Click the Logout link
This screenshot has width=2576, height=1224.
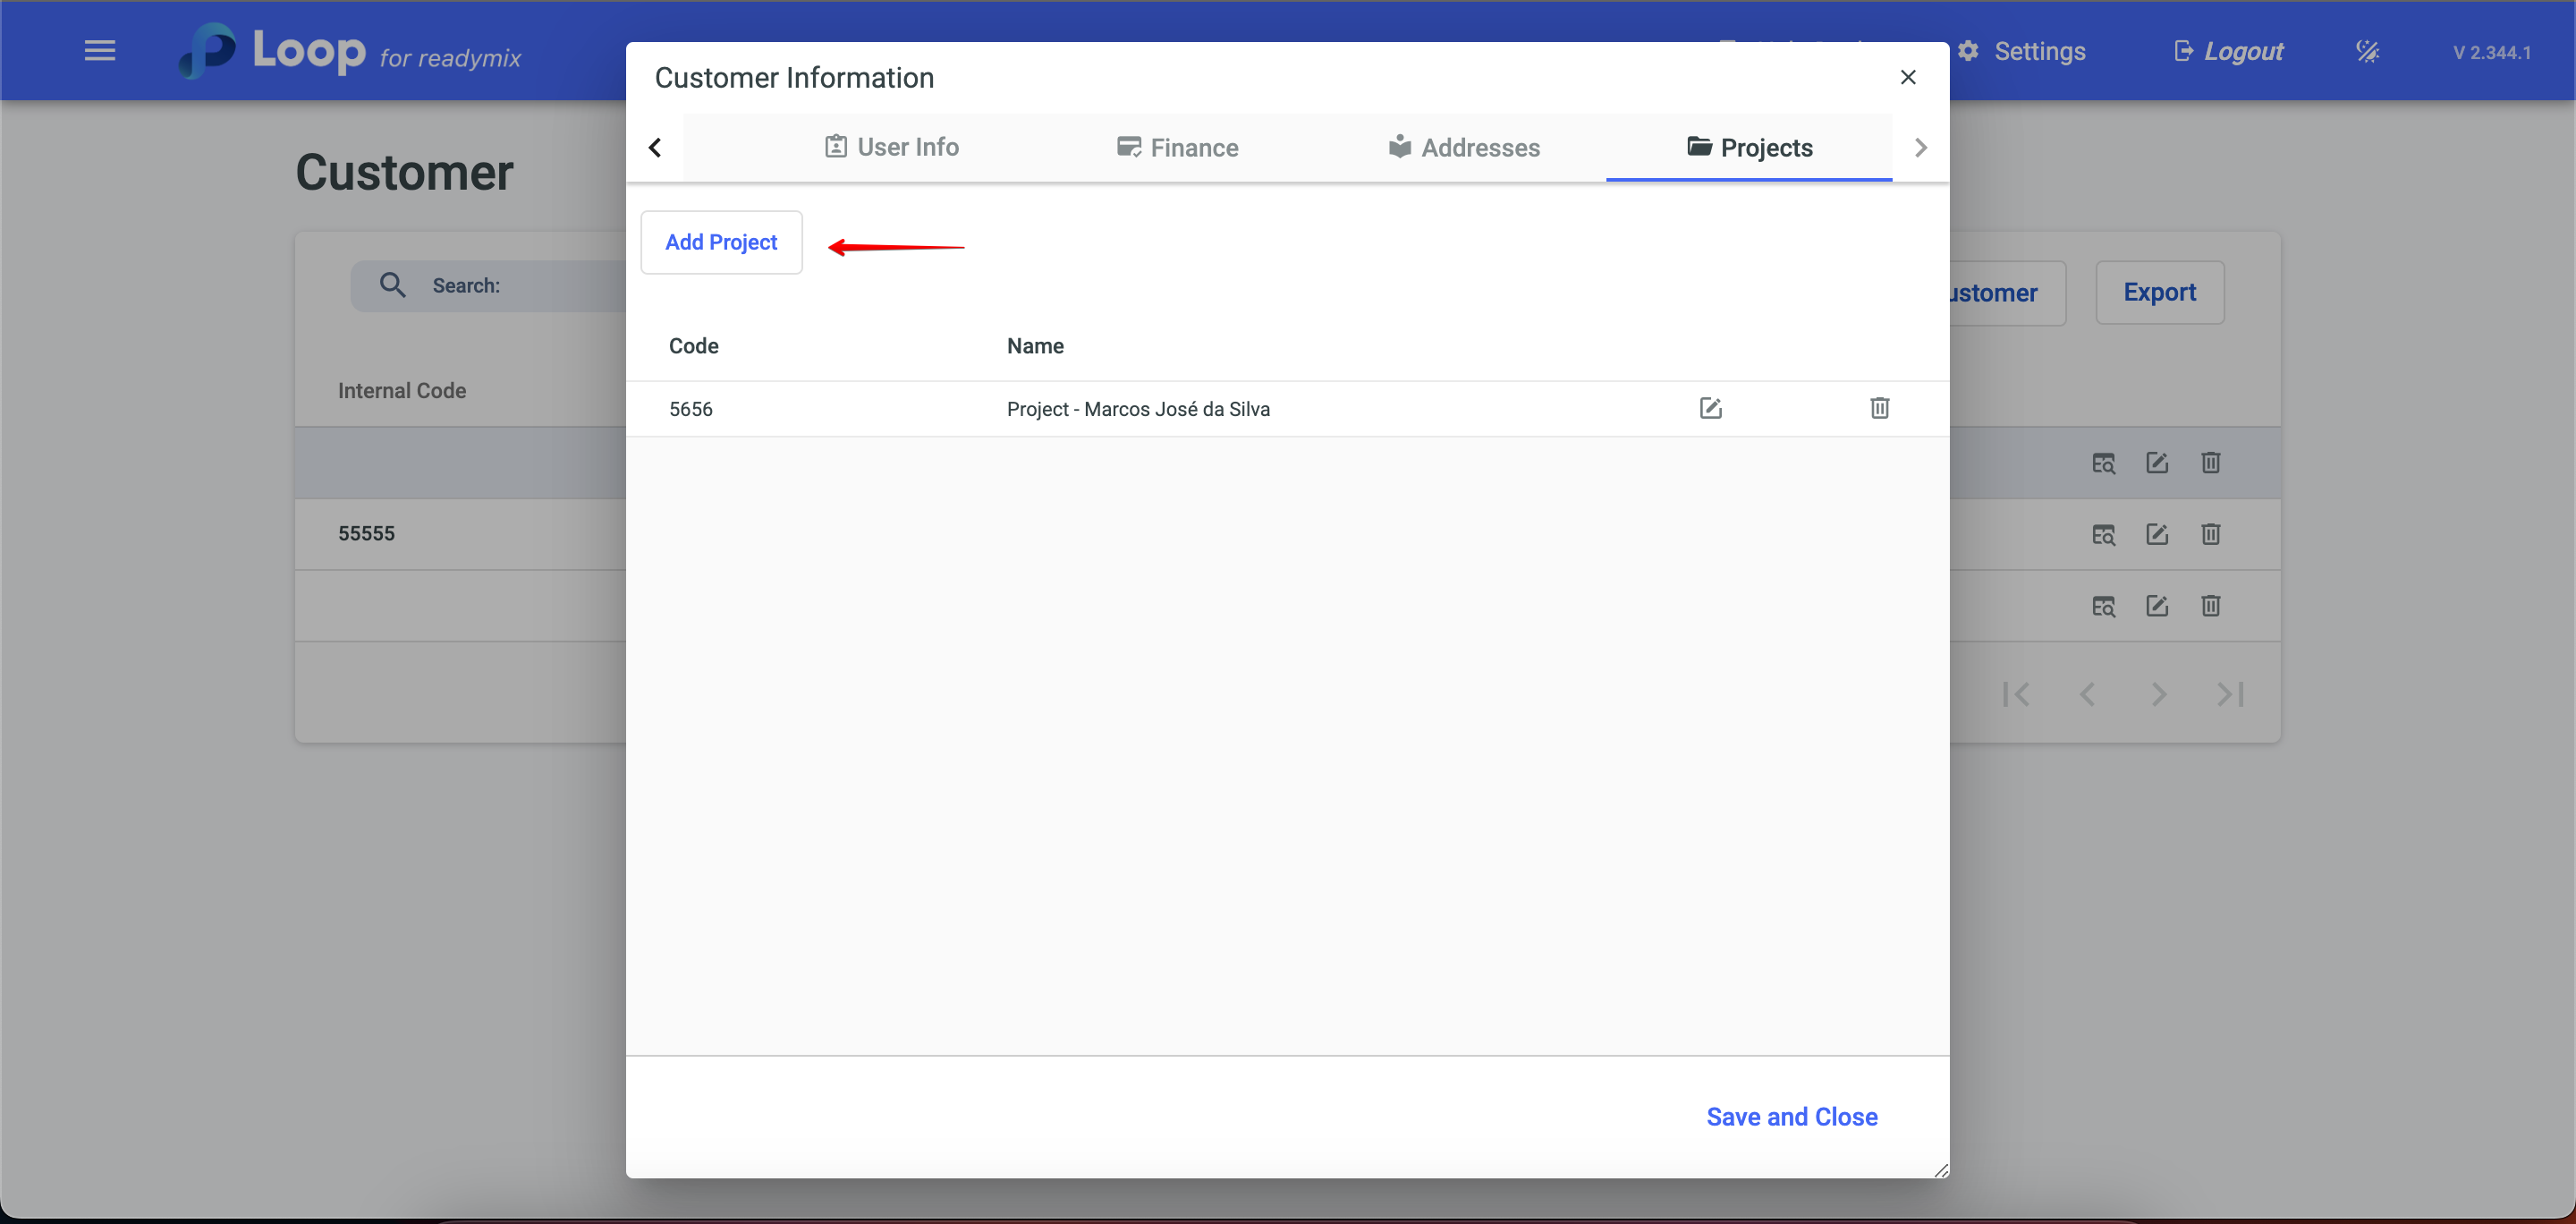point(2229,51)
